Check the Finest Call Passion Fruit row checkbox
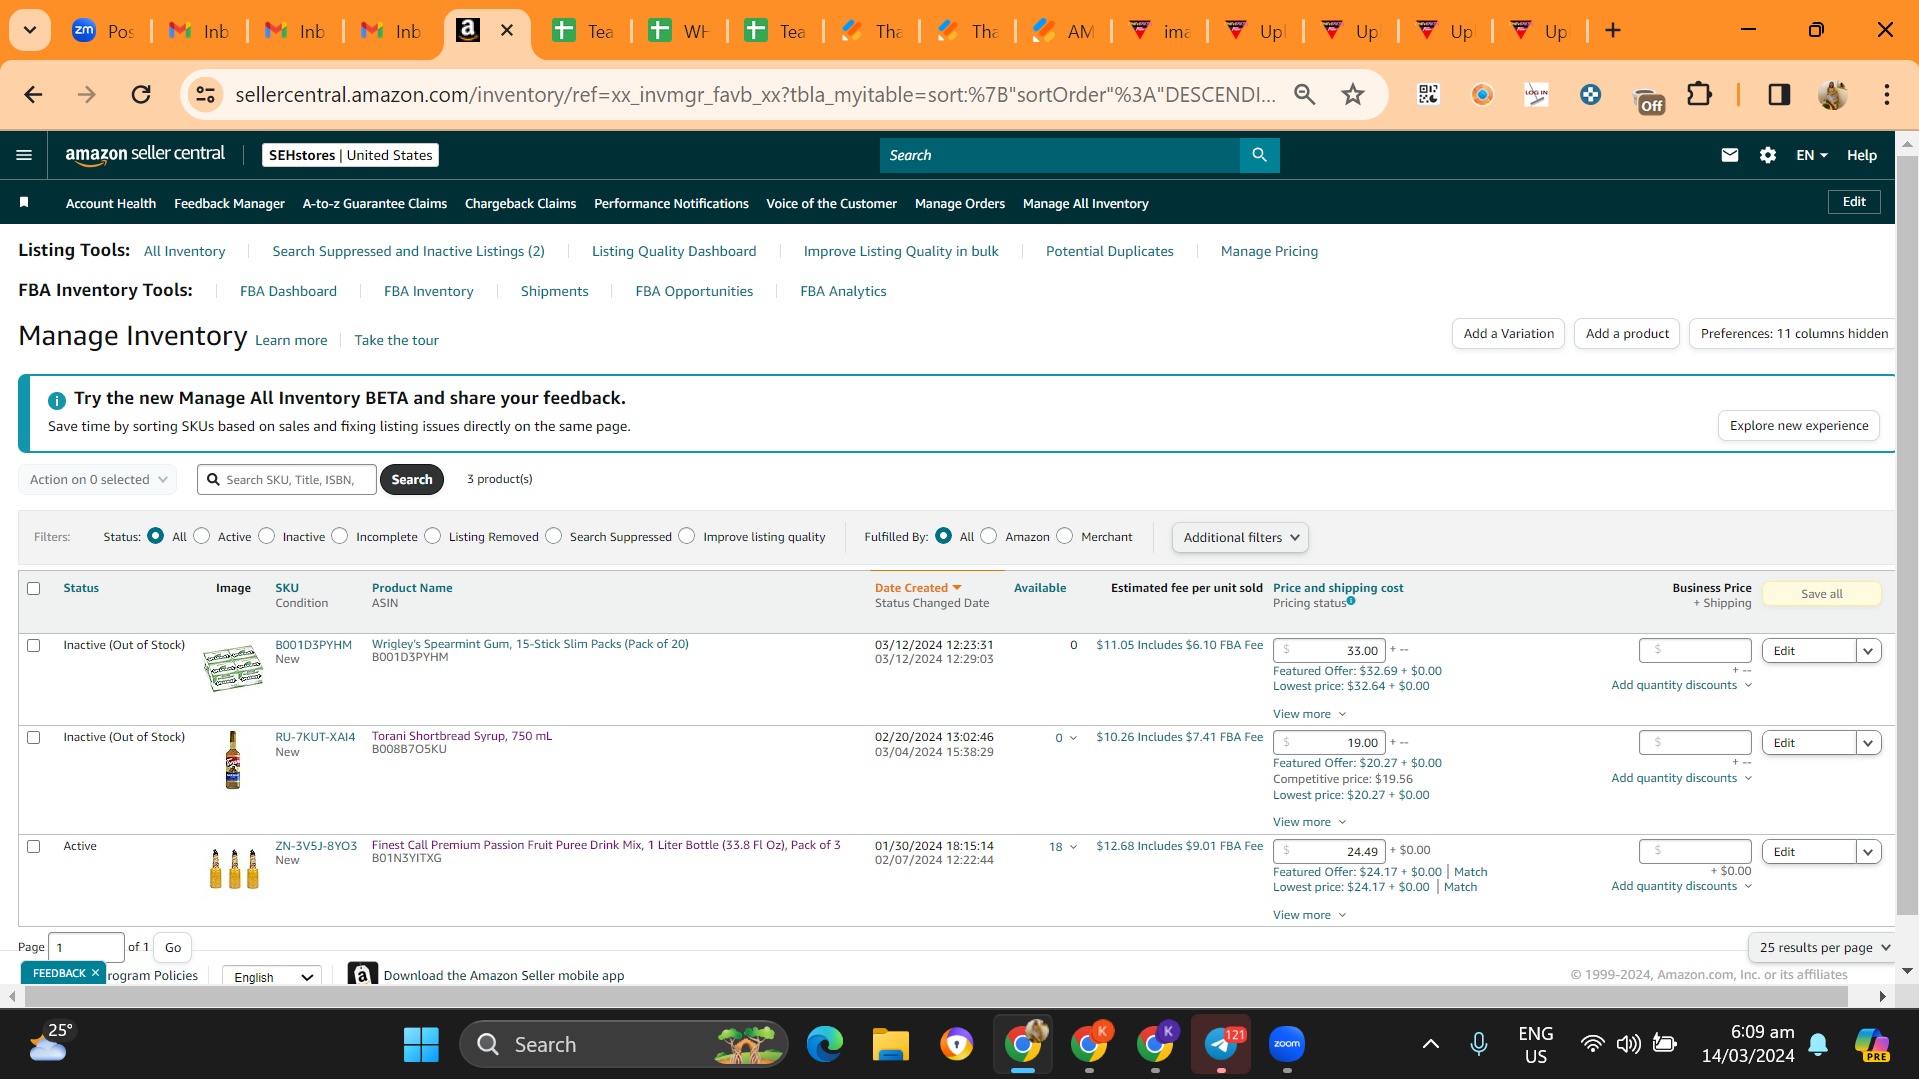Image resolution: width=1919 pixels, height=1079 pixels. pyautogui.click(x=34, y=846)
